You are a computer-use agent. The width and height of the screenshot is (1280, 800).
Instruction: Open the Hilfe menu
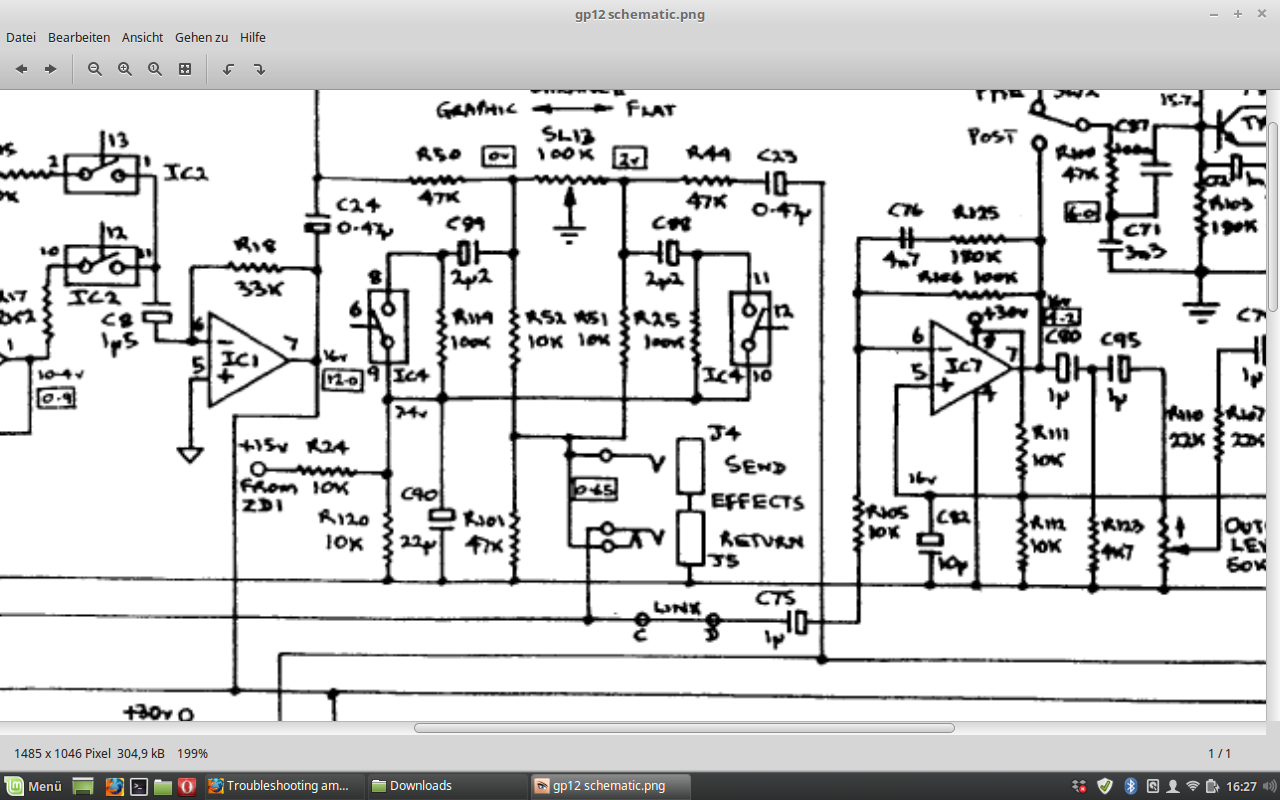pyautogui.click(x=253, y=37)
